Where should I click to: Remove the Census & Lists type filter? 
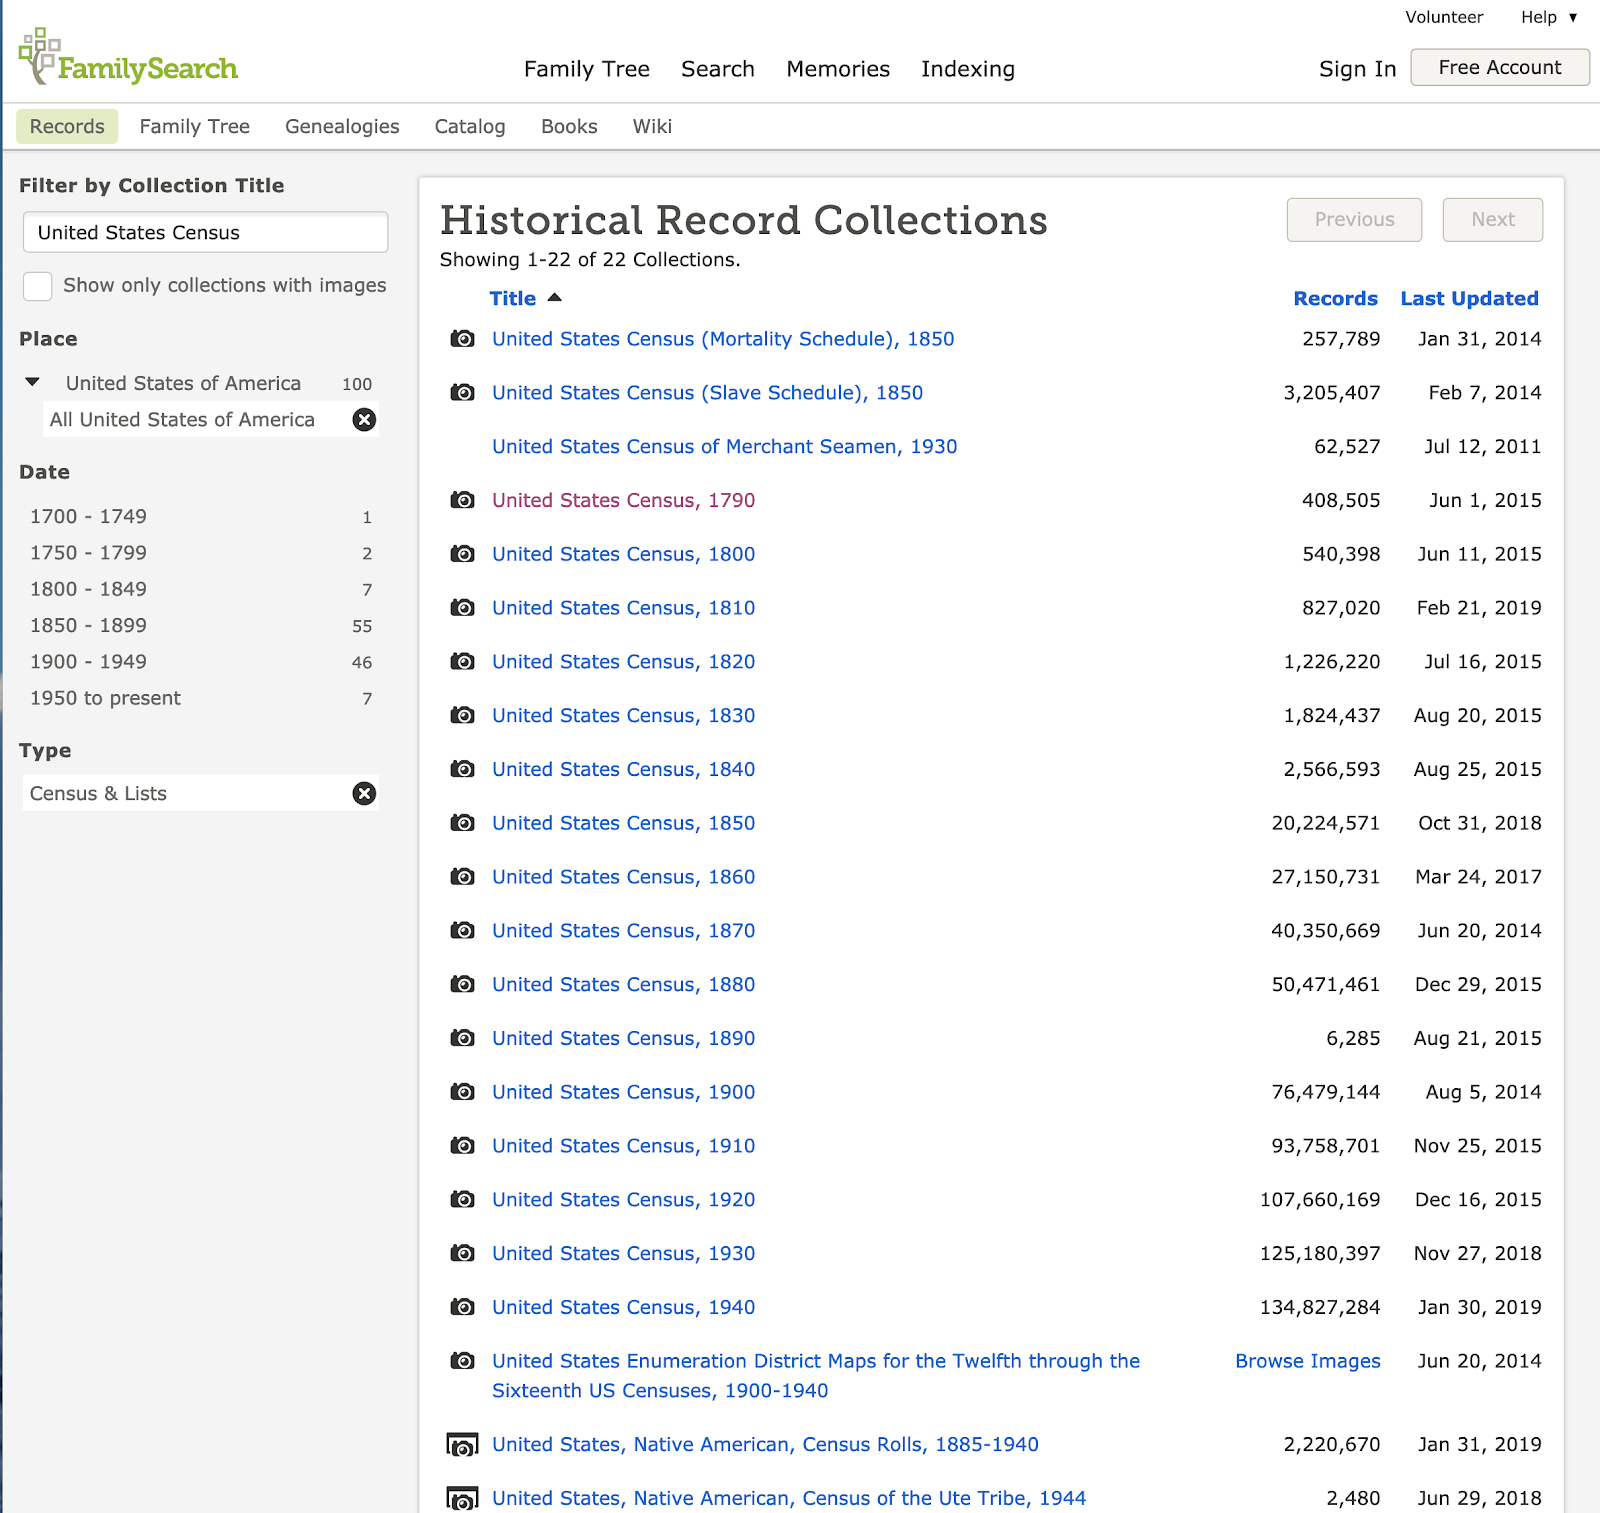364,794
